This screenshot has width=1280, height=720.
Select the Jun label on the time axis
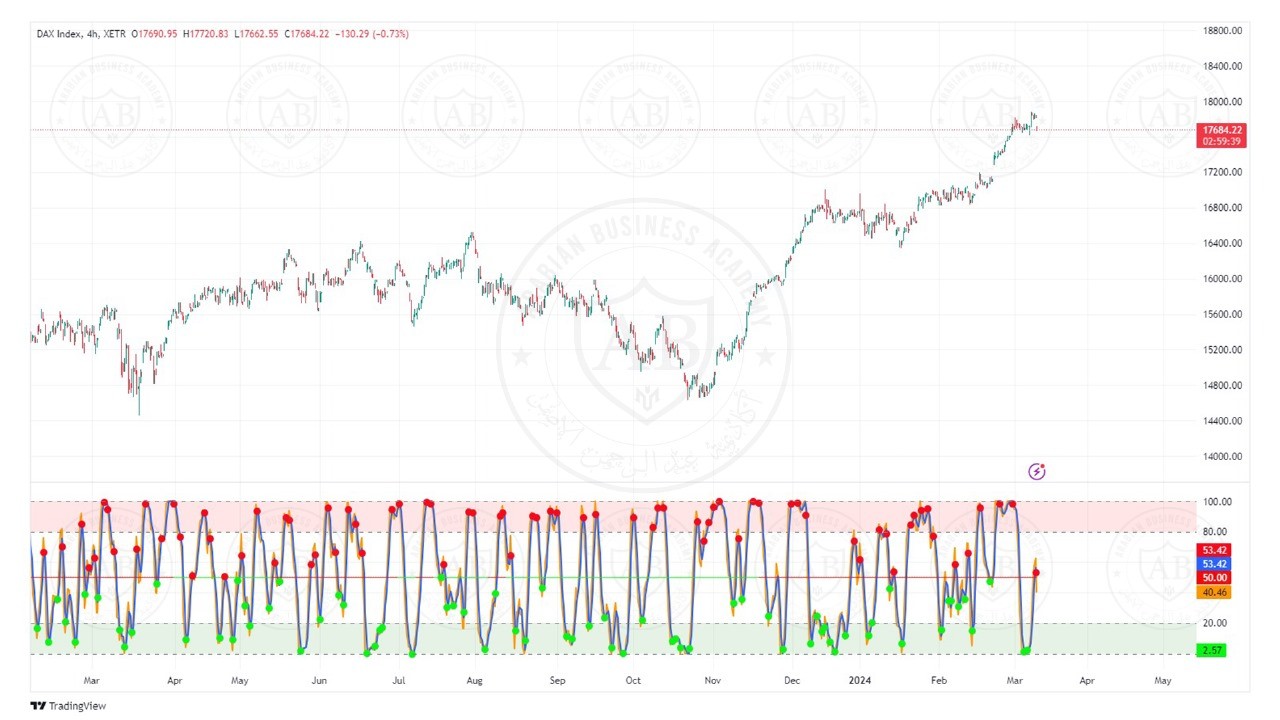click(318, 680)
